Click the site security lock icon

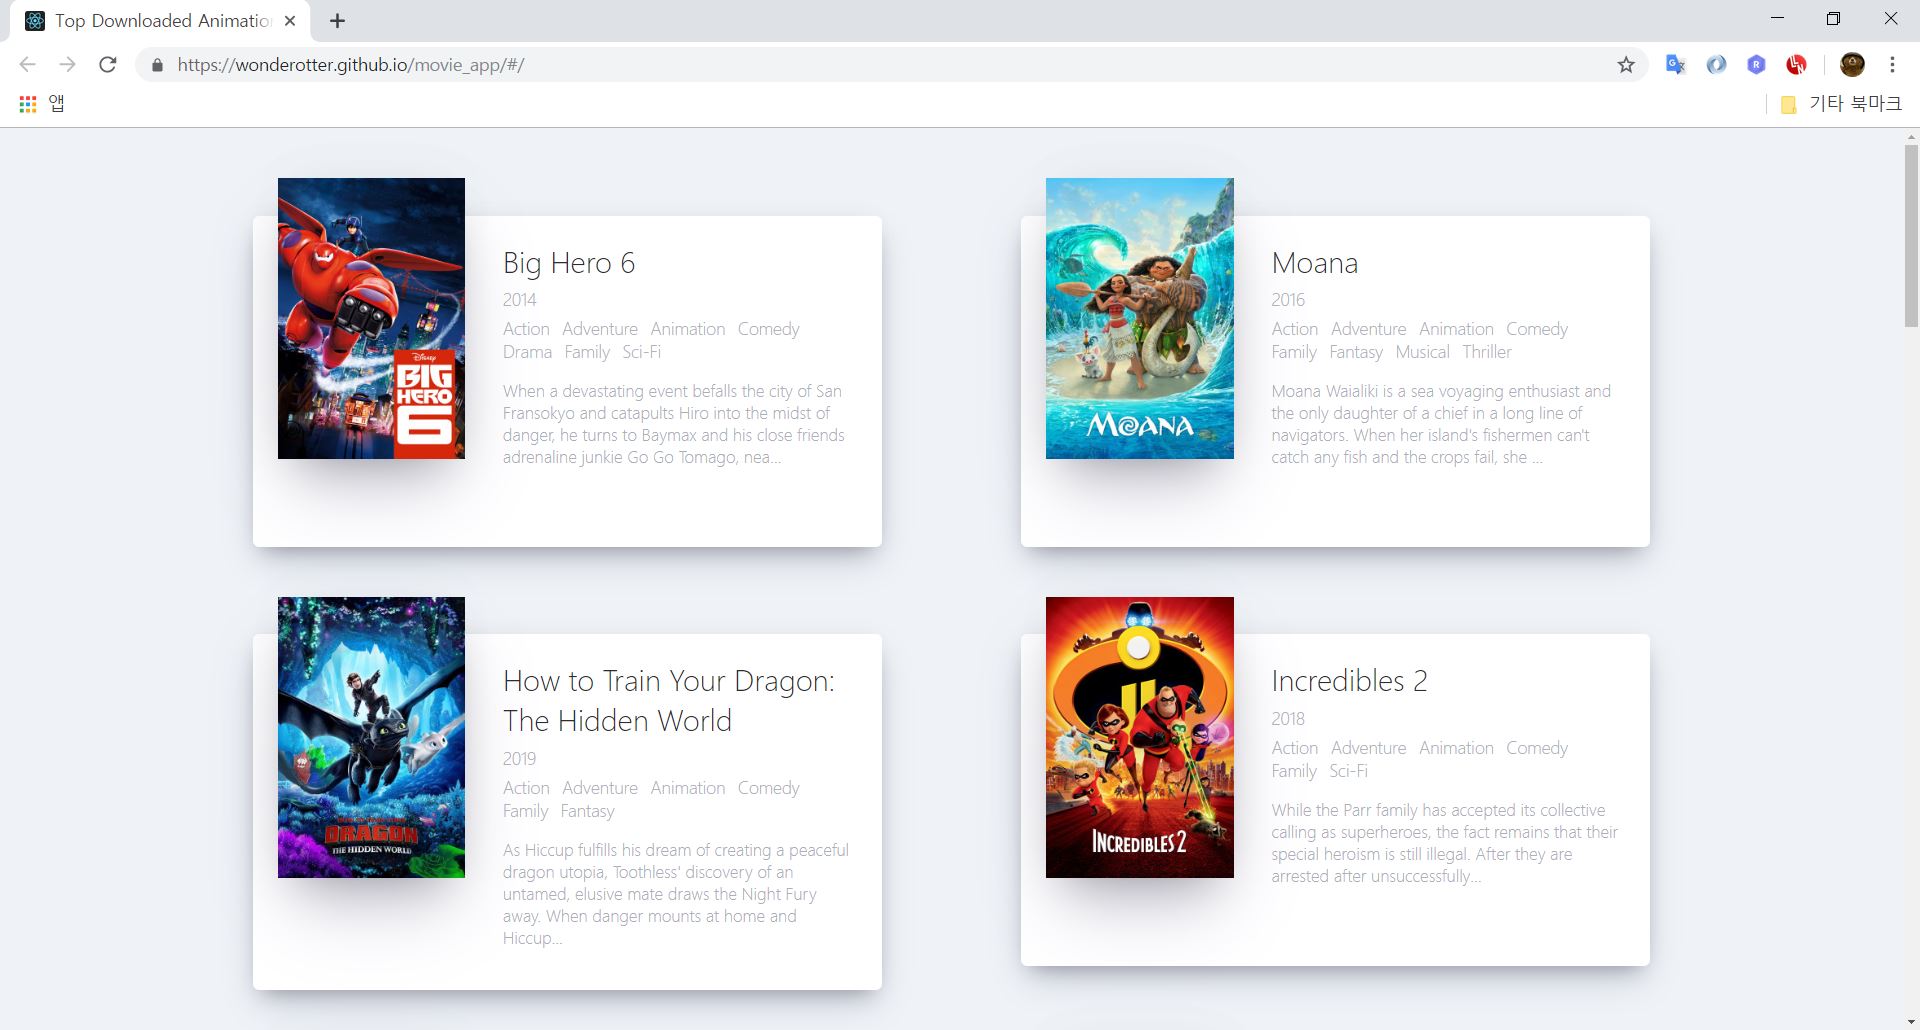(157, 64)
